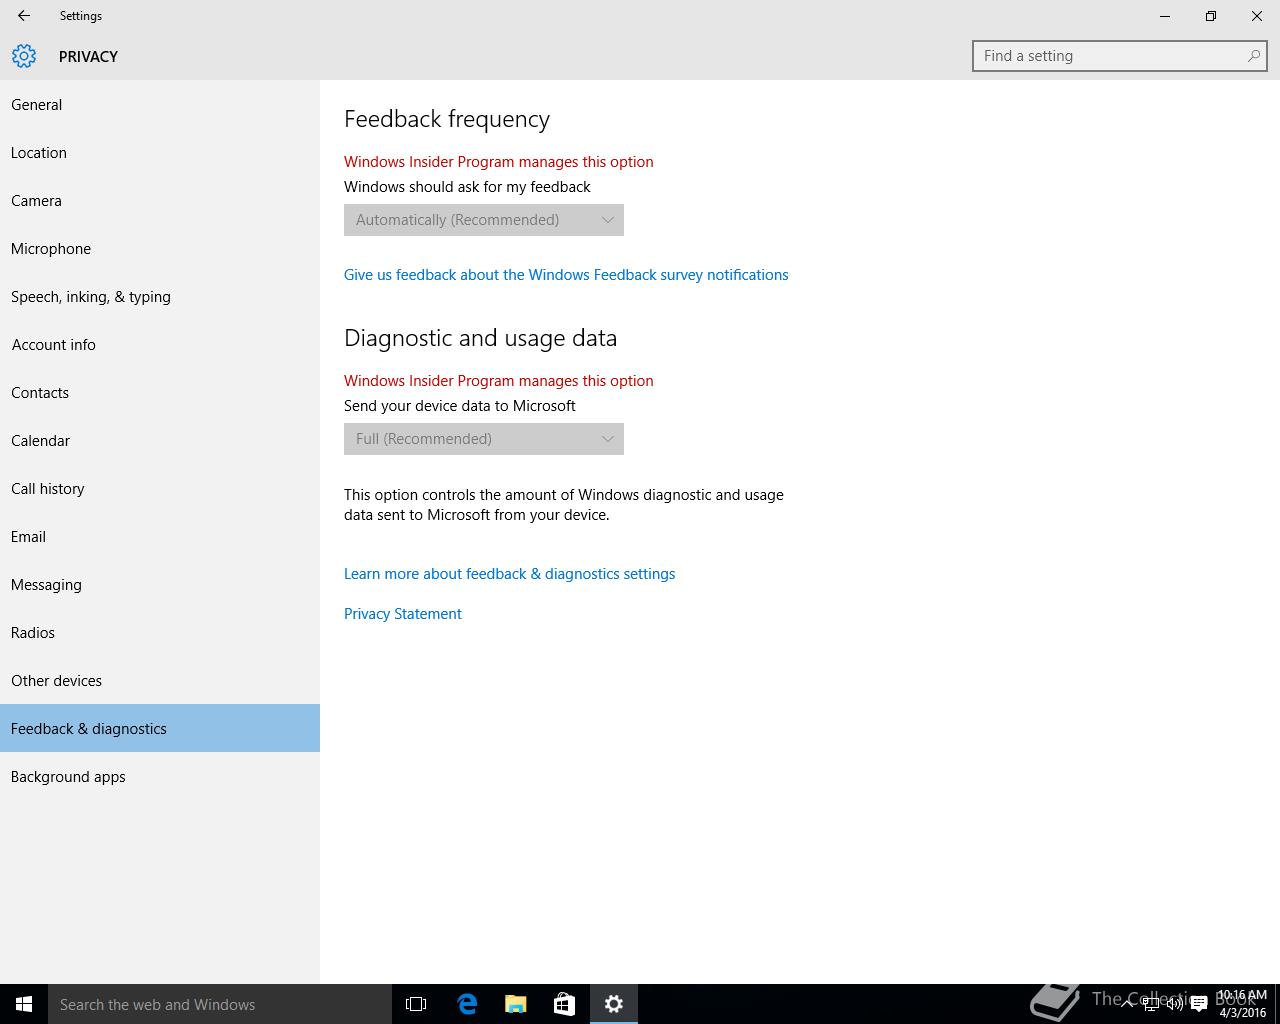The height and width of the screenshot is (1024, 1280).
Task: Select Radios in the sidebar
Action: pyautogui.click(x=160, y=633)
